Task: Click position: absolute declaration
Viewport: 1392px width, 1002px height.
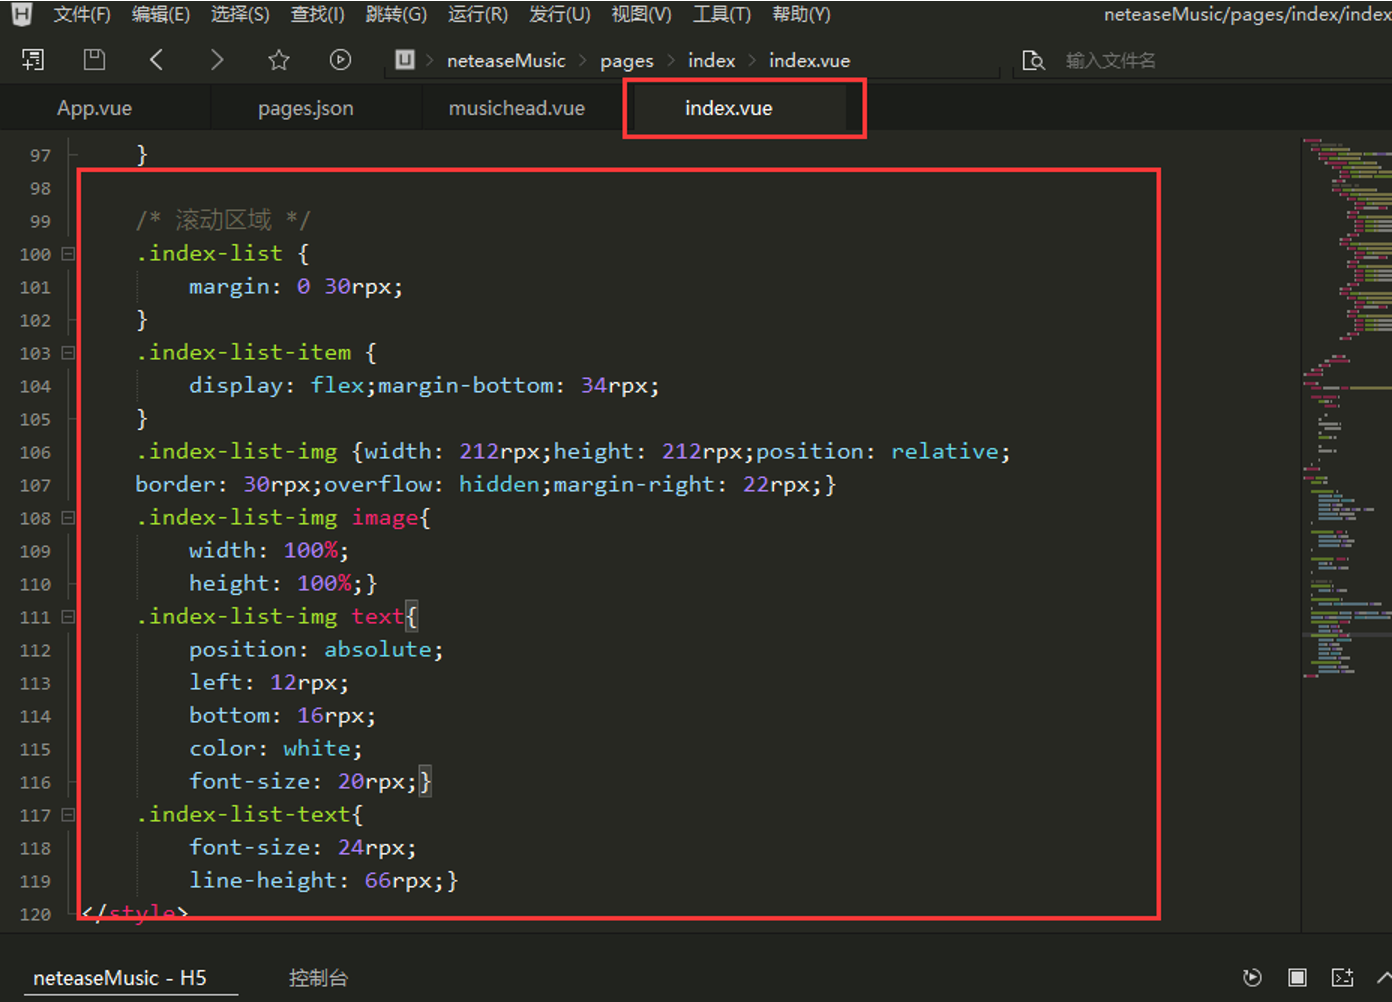Action: pyautogui.click(x=316, y=650)
